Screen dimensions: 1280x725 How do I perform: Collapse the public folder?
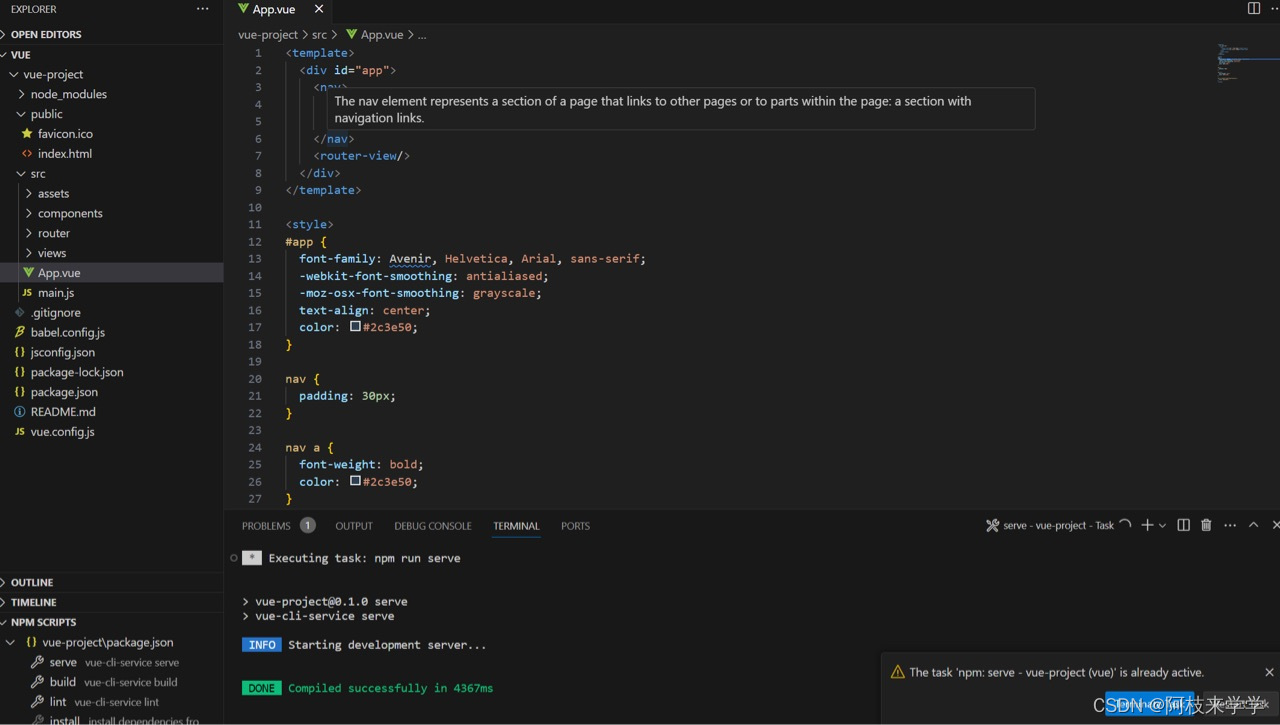[22, 114]
